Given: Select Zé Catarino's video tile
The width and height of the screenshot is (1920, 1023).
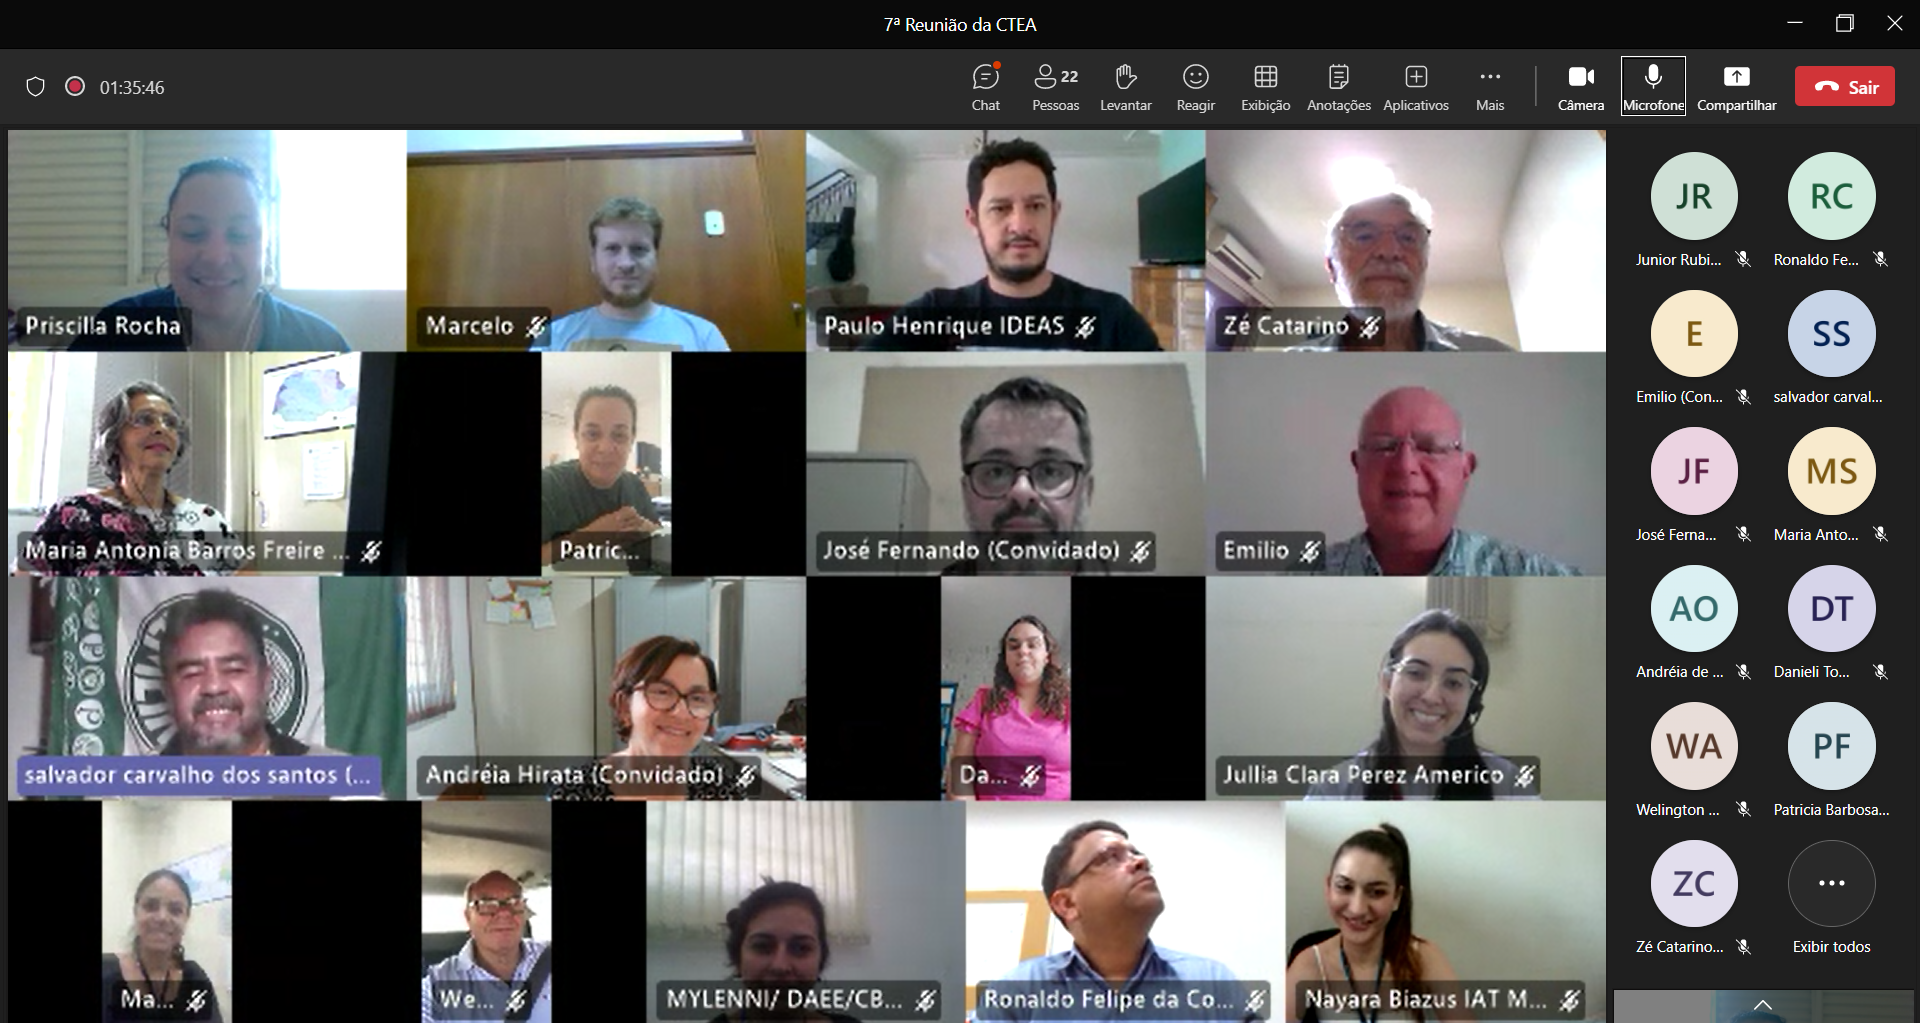Looking at the screenshot, I should click(1406, 240).
